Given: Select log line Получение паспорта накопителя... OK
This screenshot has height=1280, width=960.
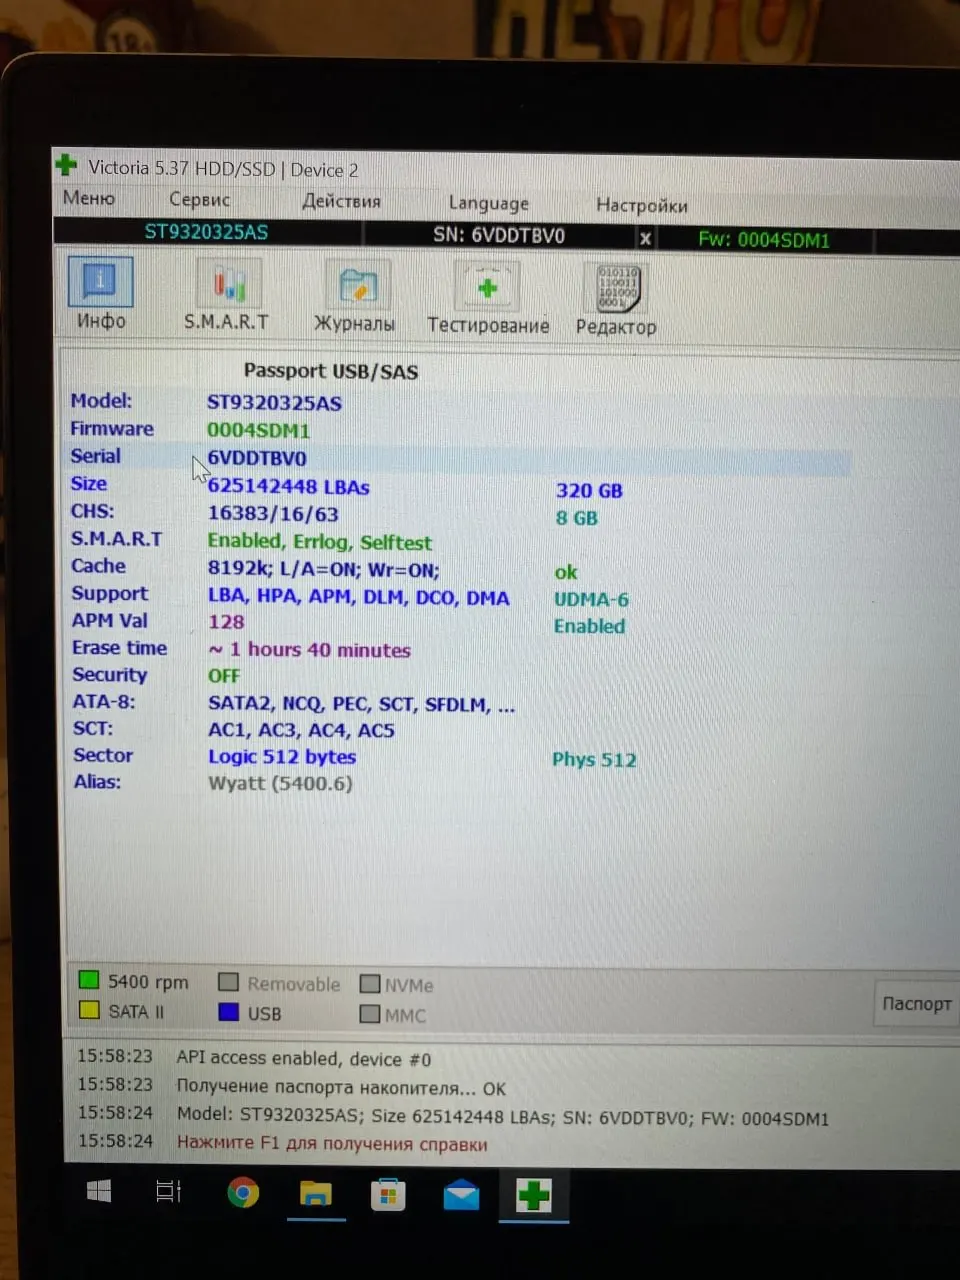Looking at the screenshot, I should click(x=341, y=1087).
